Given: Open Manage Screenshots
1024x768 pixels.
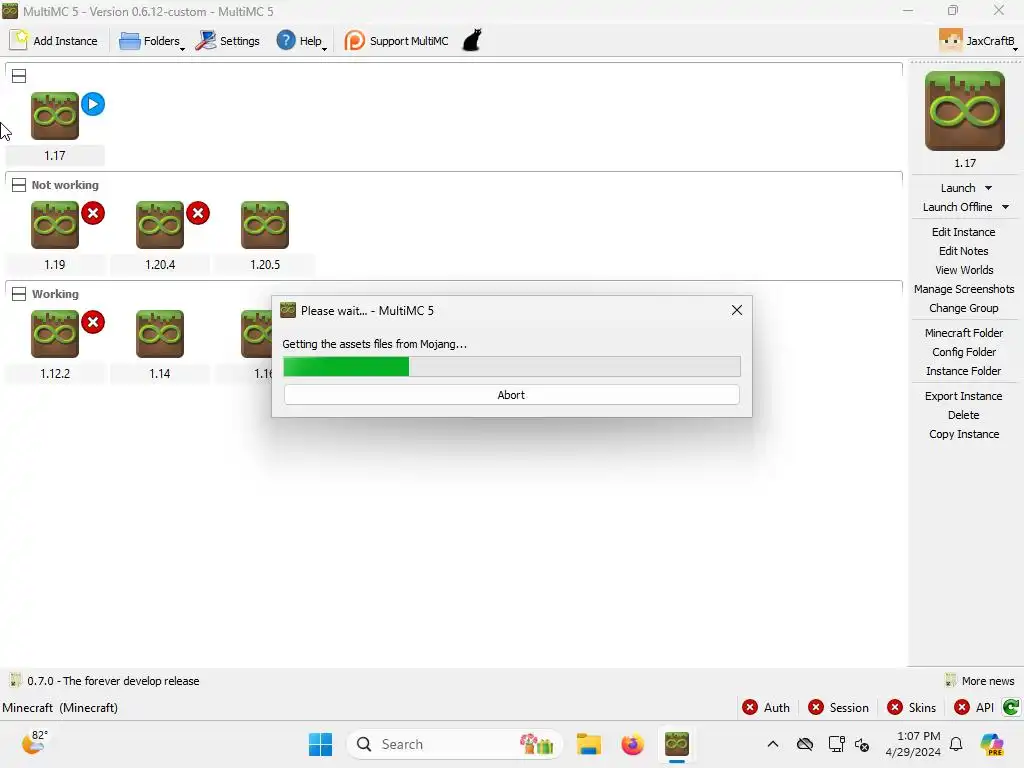Looking at the screenshot, I should pos(963,289).
